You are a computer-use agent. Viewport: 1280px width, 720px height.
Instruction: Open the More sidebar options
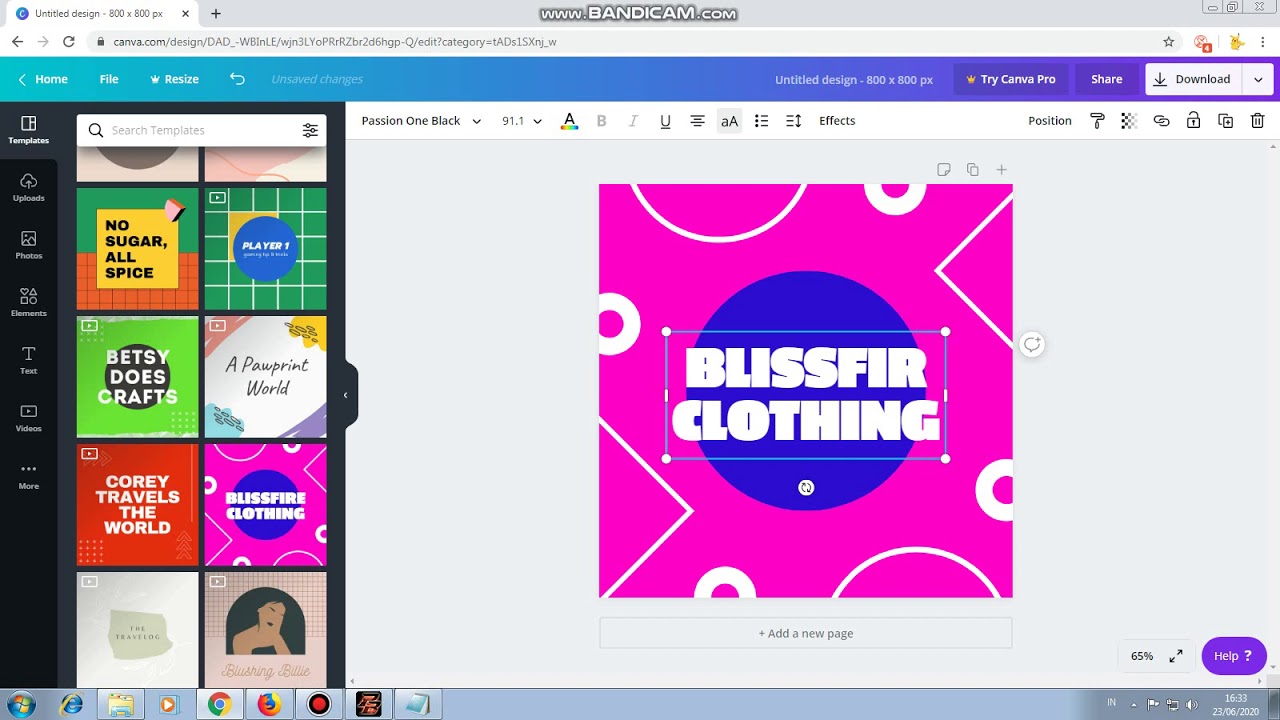coord(28,475)
